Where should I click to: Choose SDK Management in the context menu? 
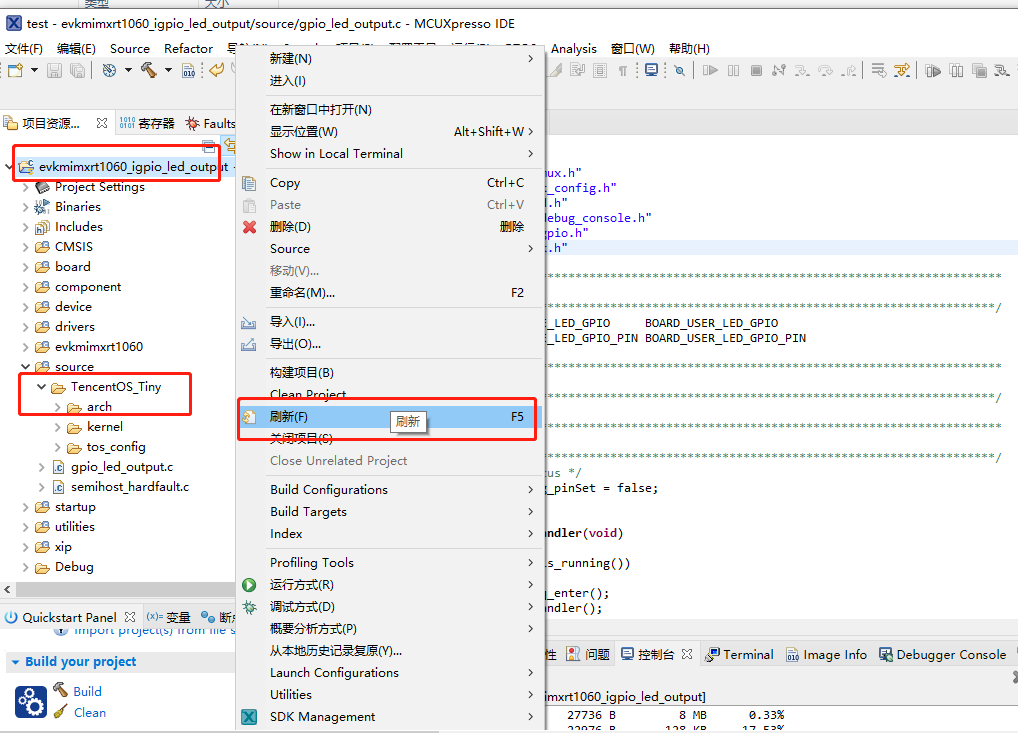point(390,717)
